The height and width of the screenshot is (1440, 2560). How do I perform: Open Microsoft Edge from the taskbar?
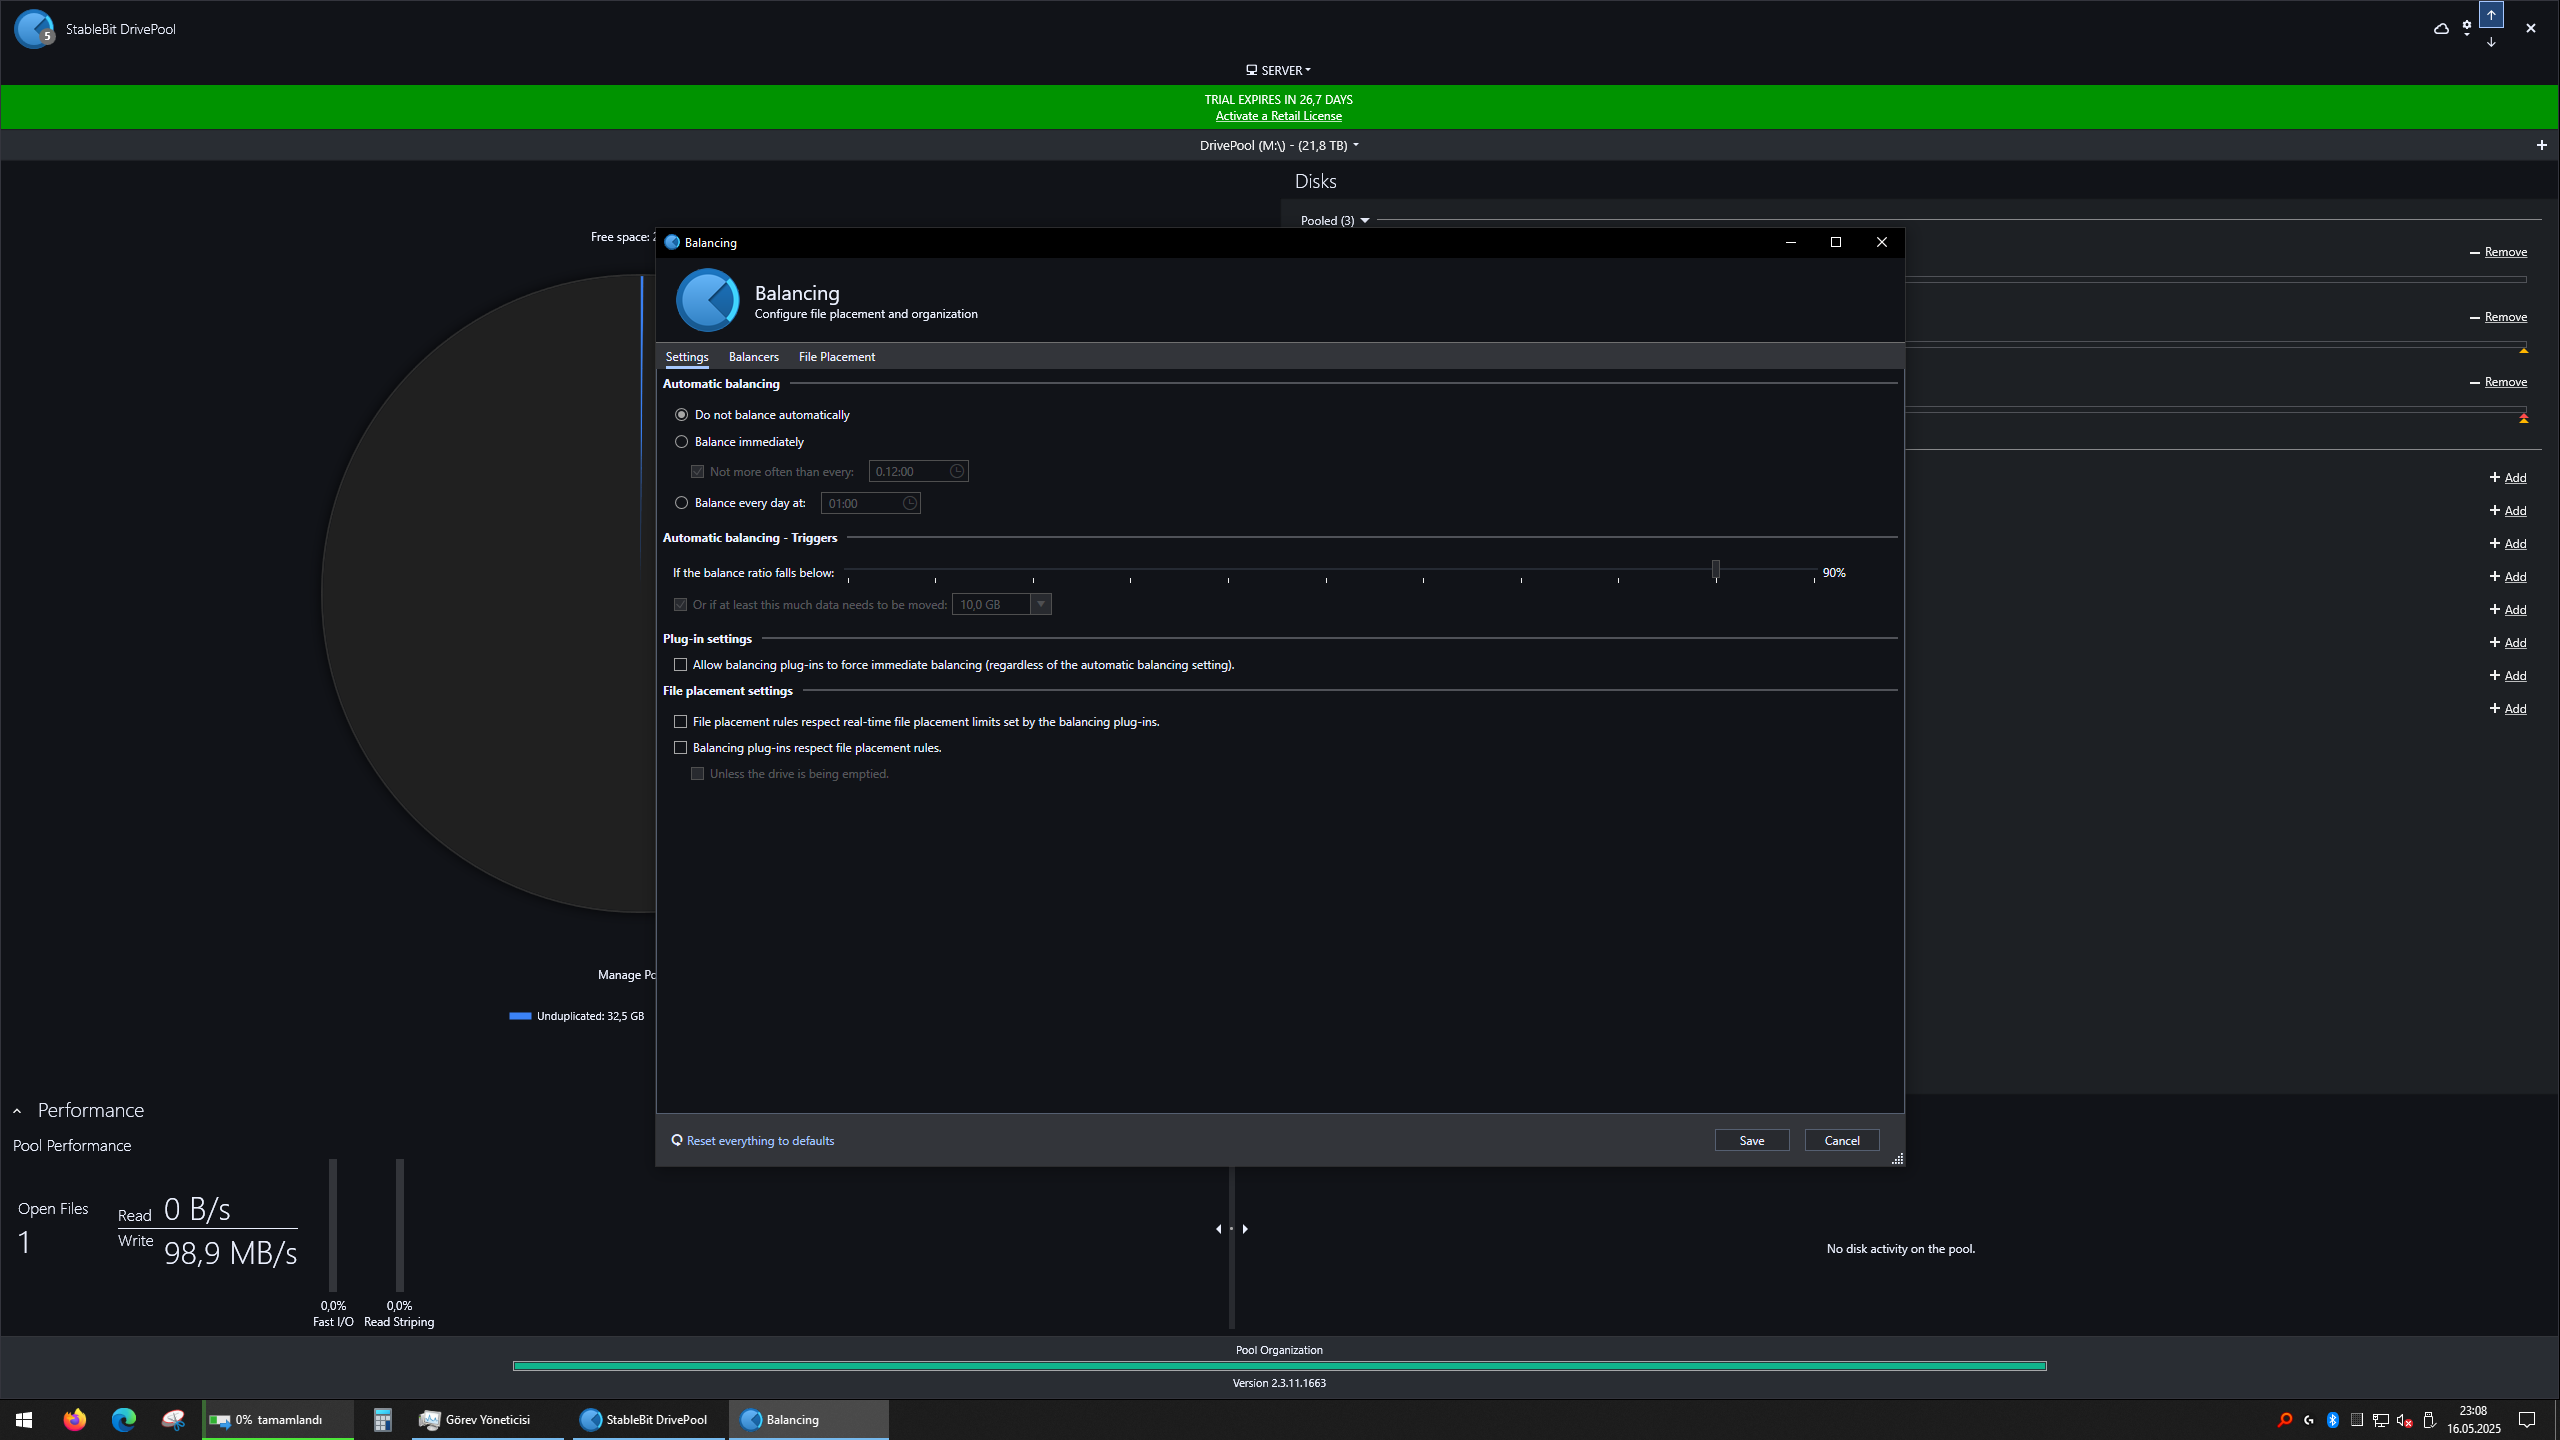(x=124, y=1420)
